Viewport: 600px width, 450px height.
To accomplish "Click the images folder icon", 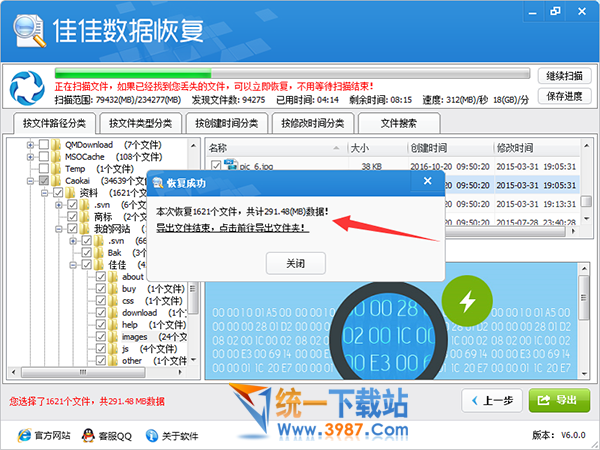I will [x=113, y=337].
